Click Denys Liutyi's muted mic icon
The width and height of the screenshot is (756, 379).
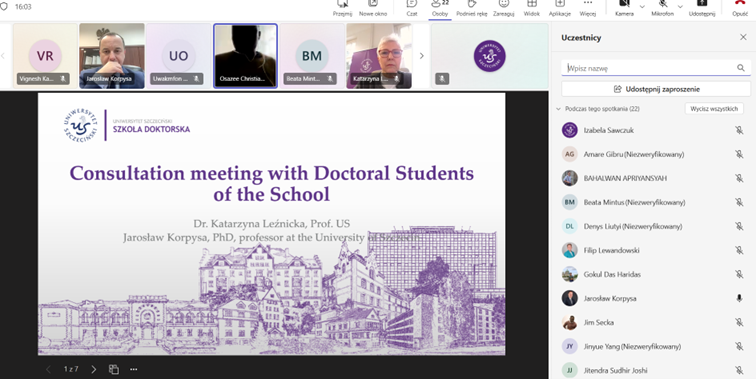coord(739,226)
